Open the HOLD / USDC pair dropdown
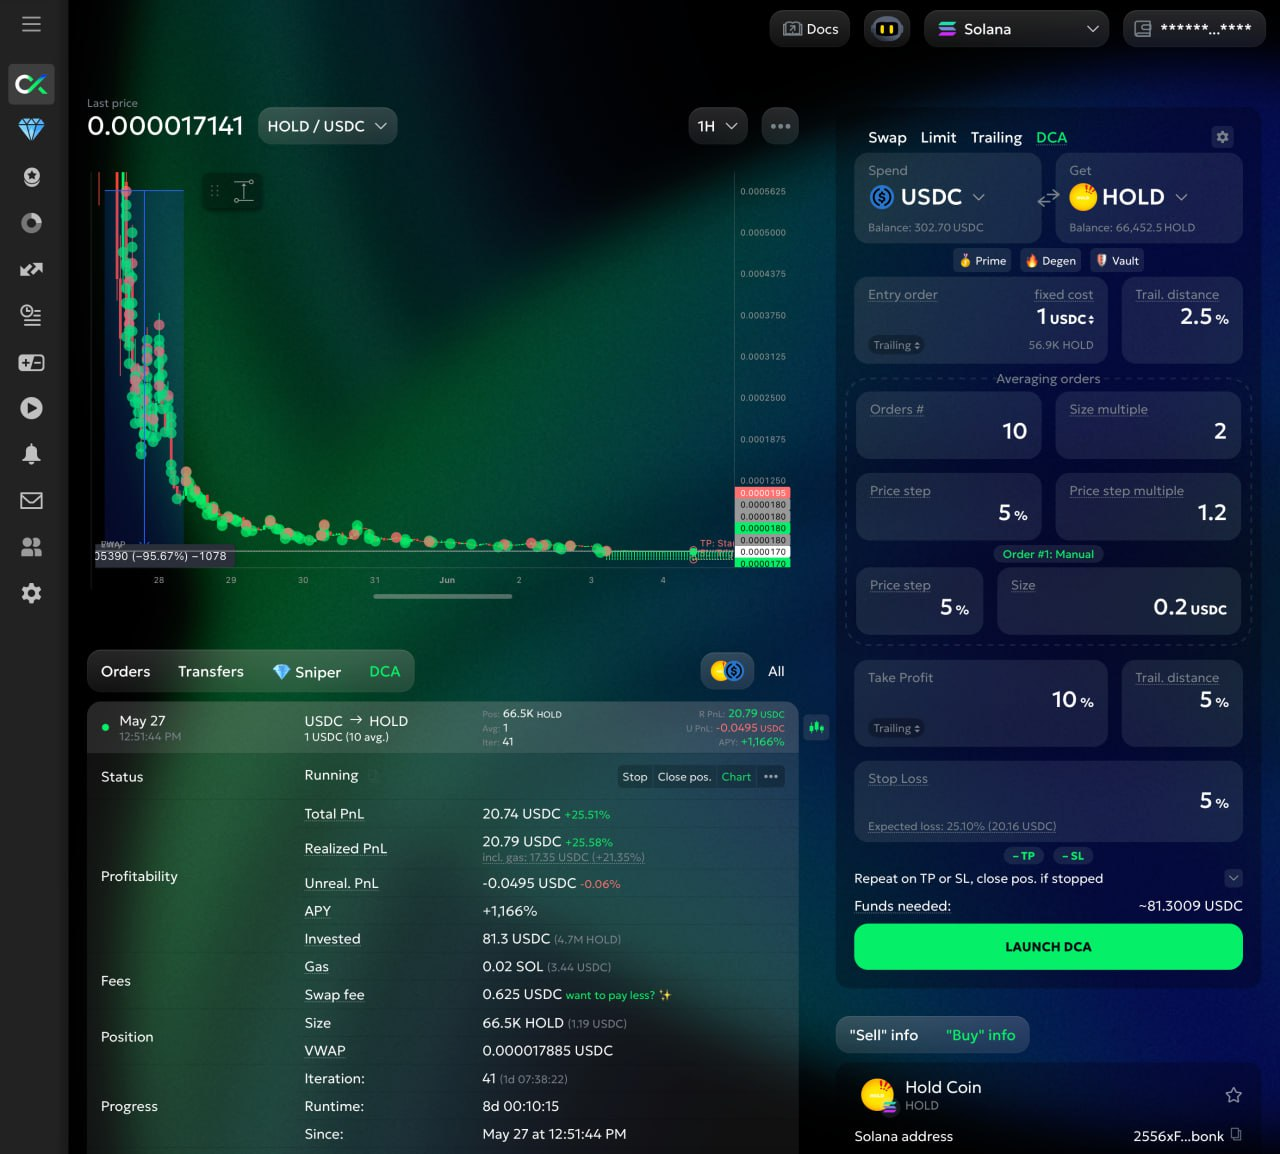The width and height of the screenshot is (1280, 1154). click(x=327, y=126)
